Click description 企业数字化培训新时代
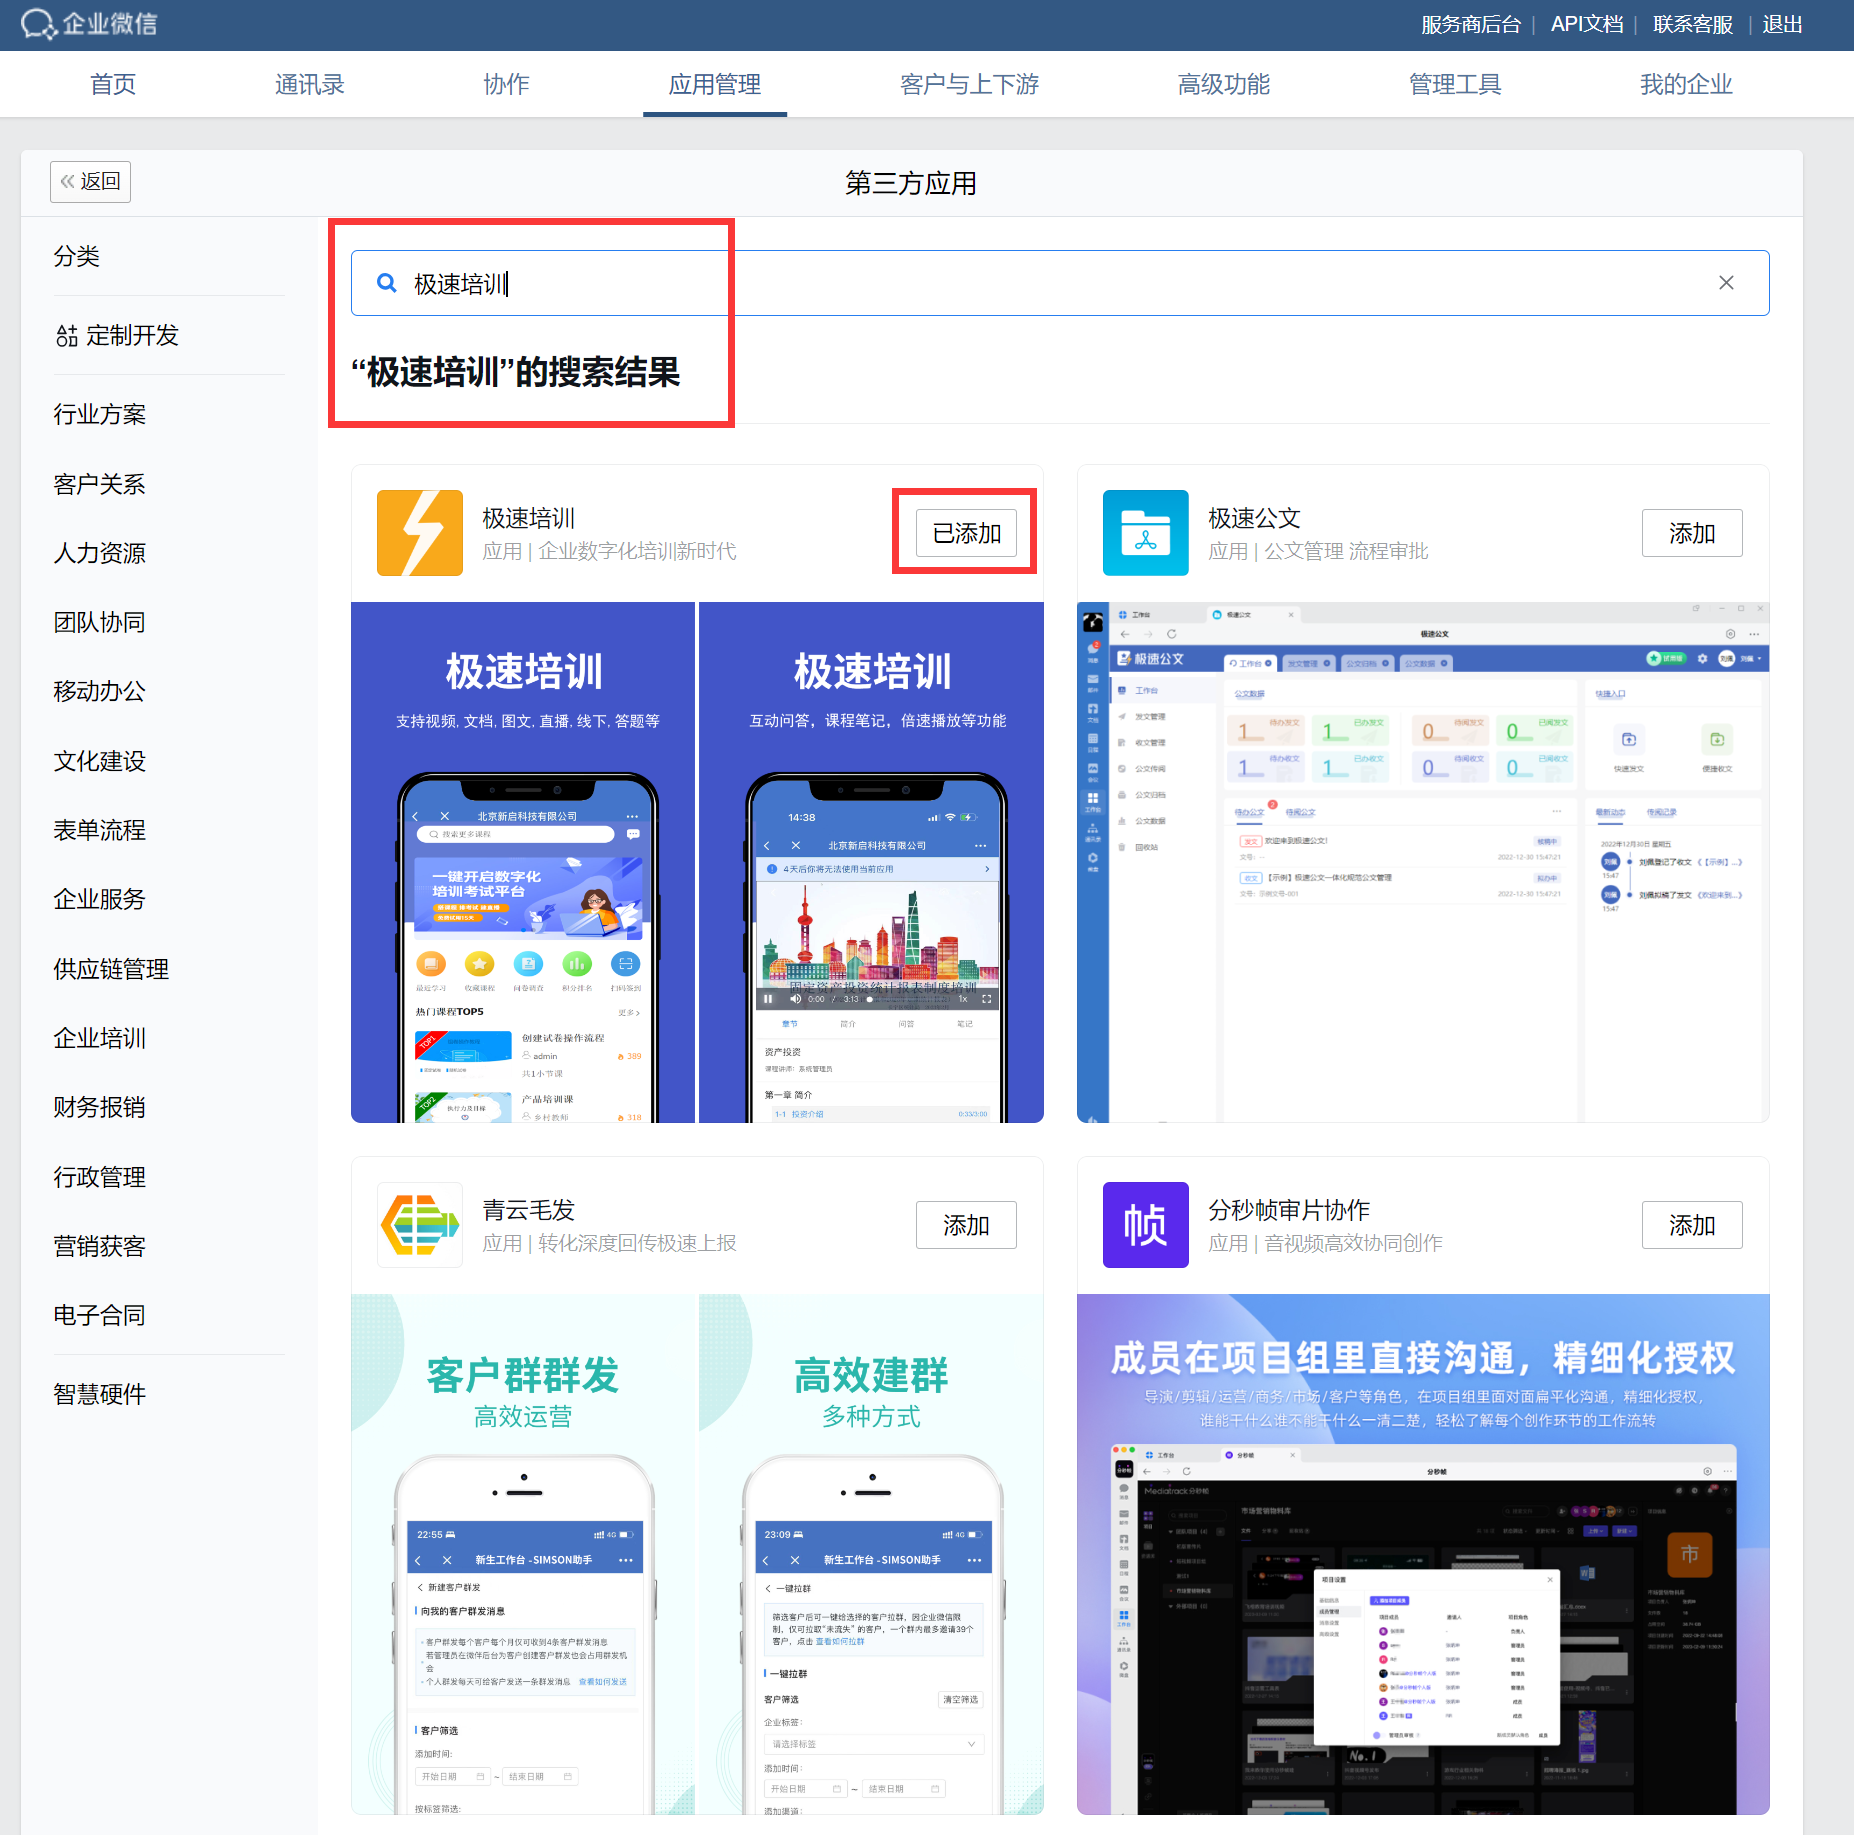The height and width of the screenshot is (1835, 1854). click(637, 551)
